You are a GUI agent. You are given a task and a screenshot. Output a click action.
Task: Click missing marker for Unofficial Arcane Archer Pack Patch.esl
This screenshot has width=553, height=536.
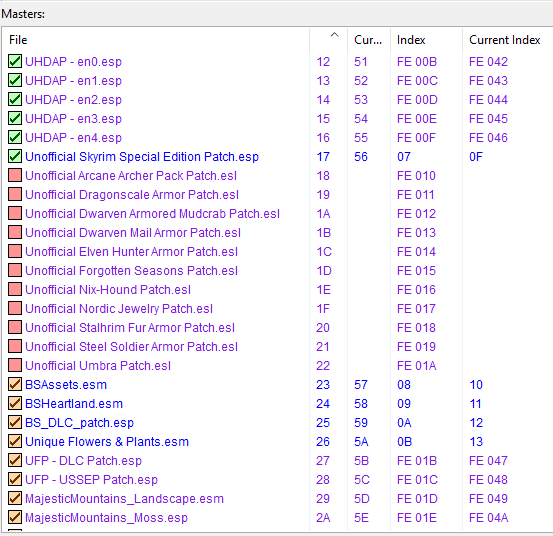click(15, 175)
